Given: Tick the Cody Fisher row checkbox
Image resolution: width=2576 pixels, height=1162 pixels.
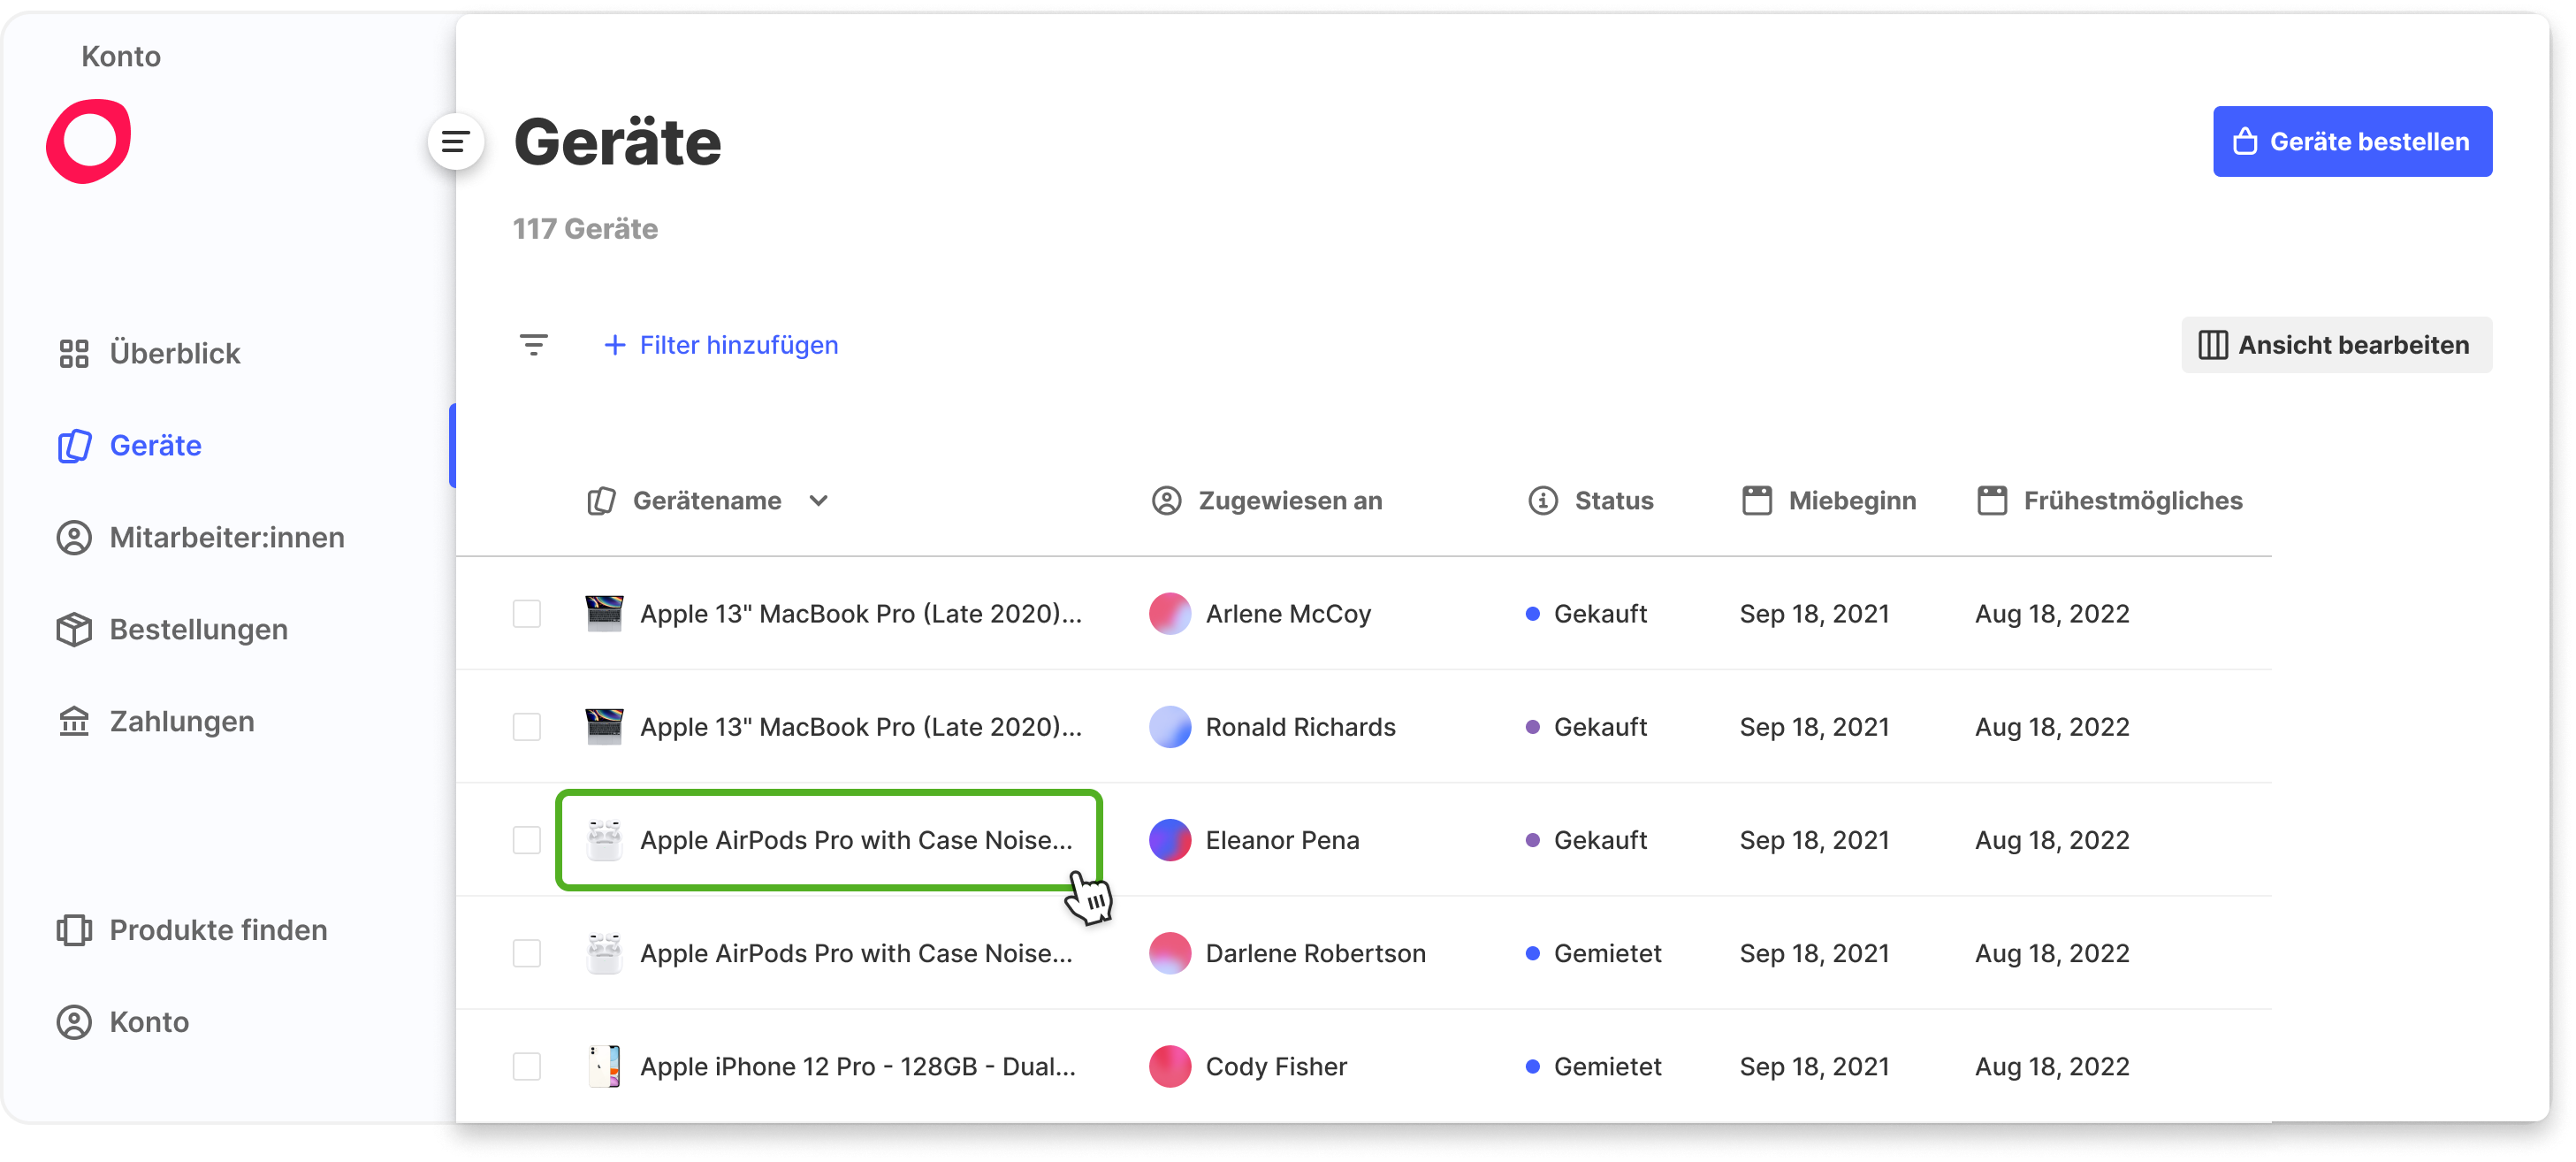Looking at the screenshot, I should pos(527,1066).
